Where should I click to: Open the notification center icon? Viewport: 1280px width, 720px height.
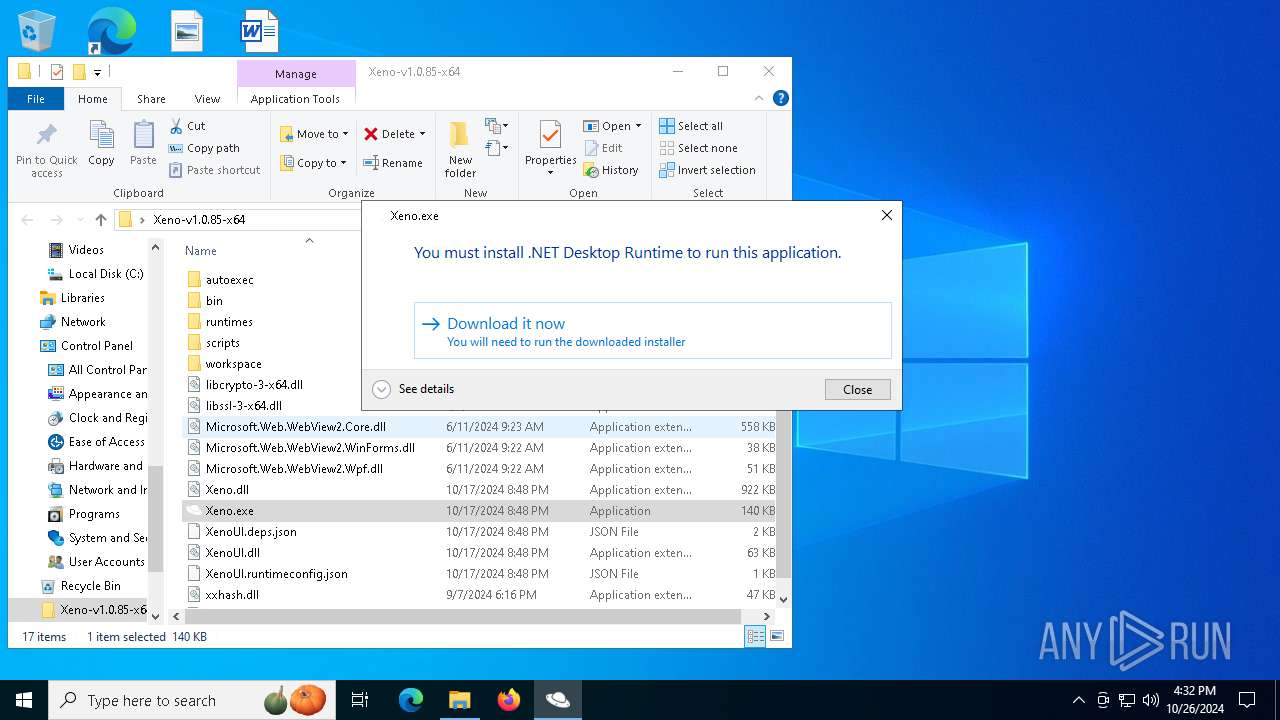tap(1247, 700)
